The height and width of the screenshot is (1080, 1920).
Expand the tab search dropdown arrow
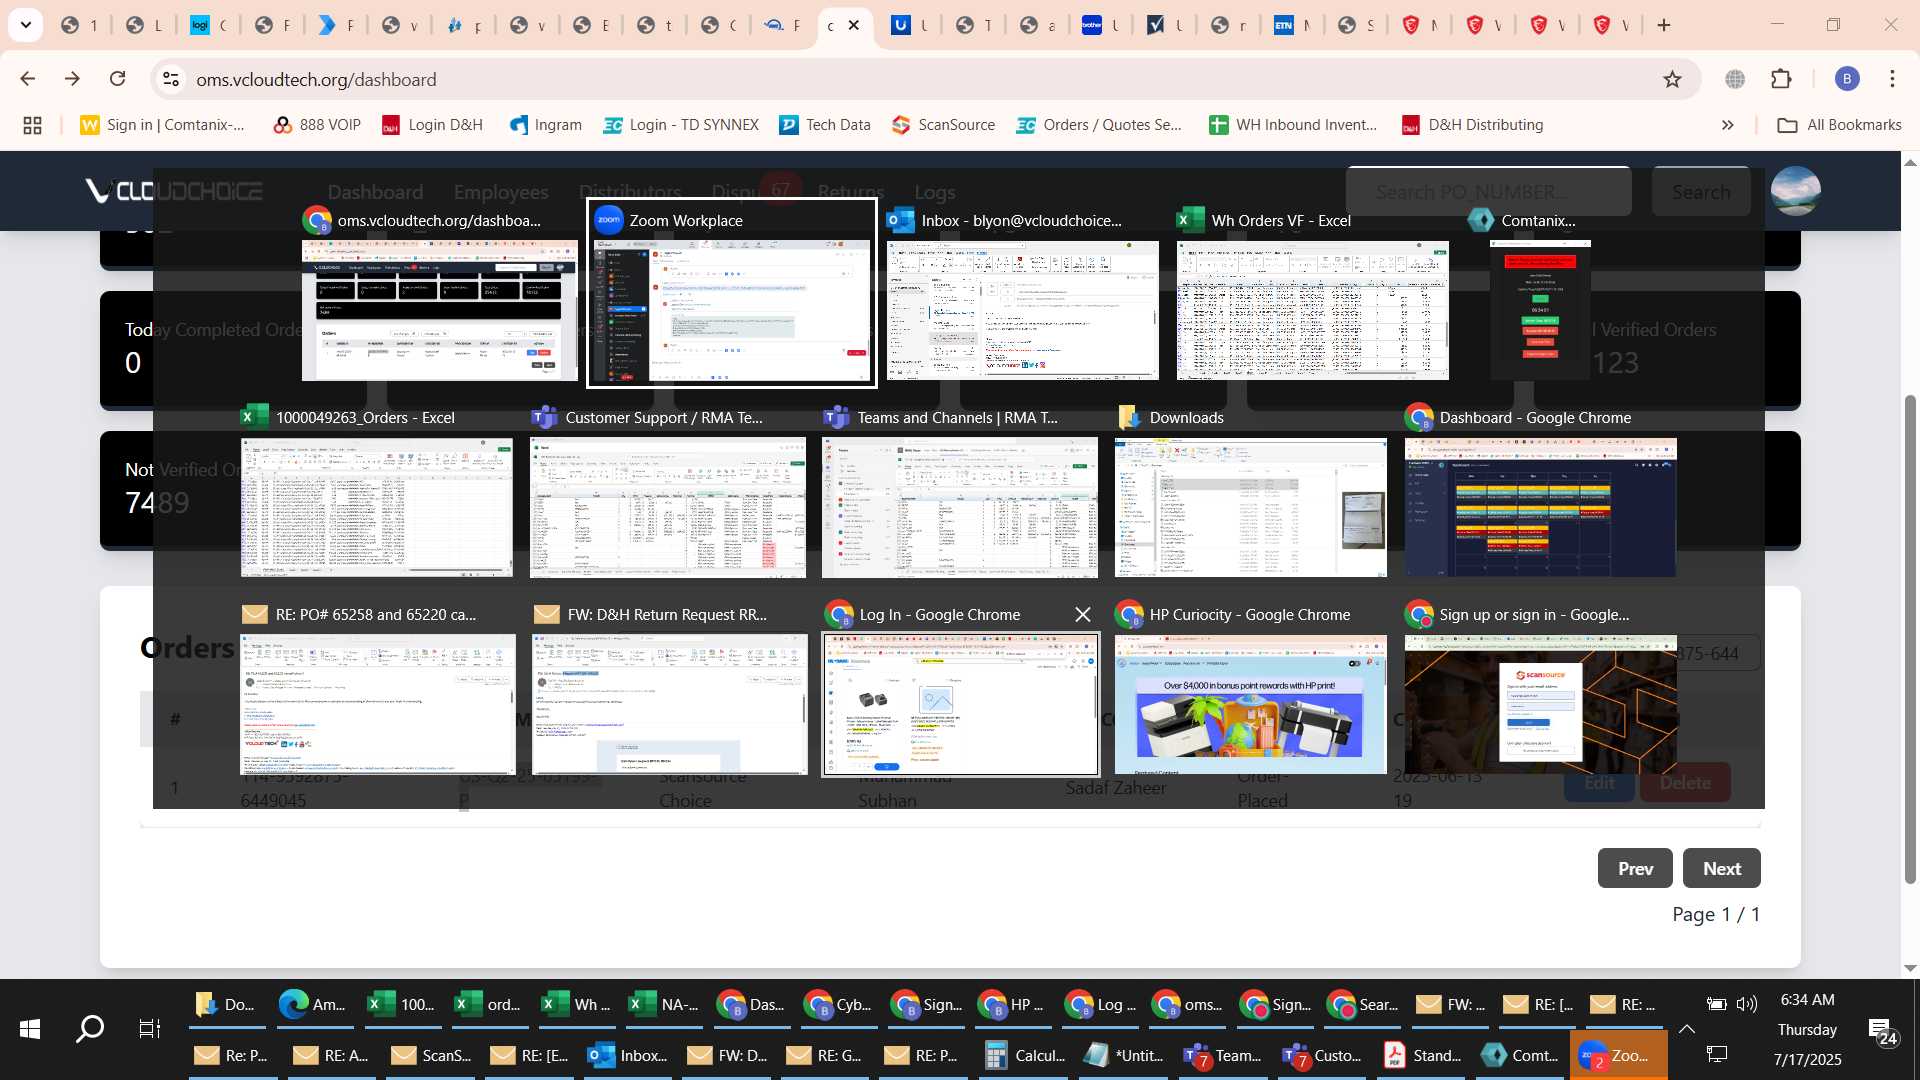pyautogui.click(x=25, y=25)
